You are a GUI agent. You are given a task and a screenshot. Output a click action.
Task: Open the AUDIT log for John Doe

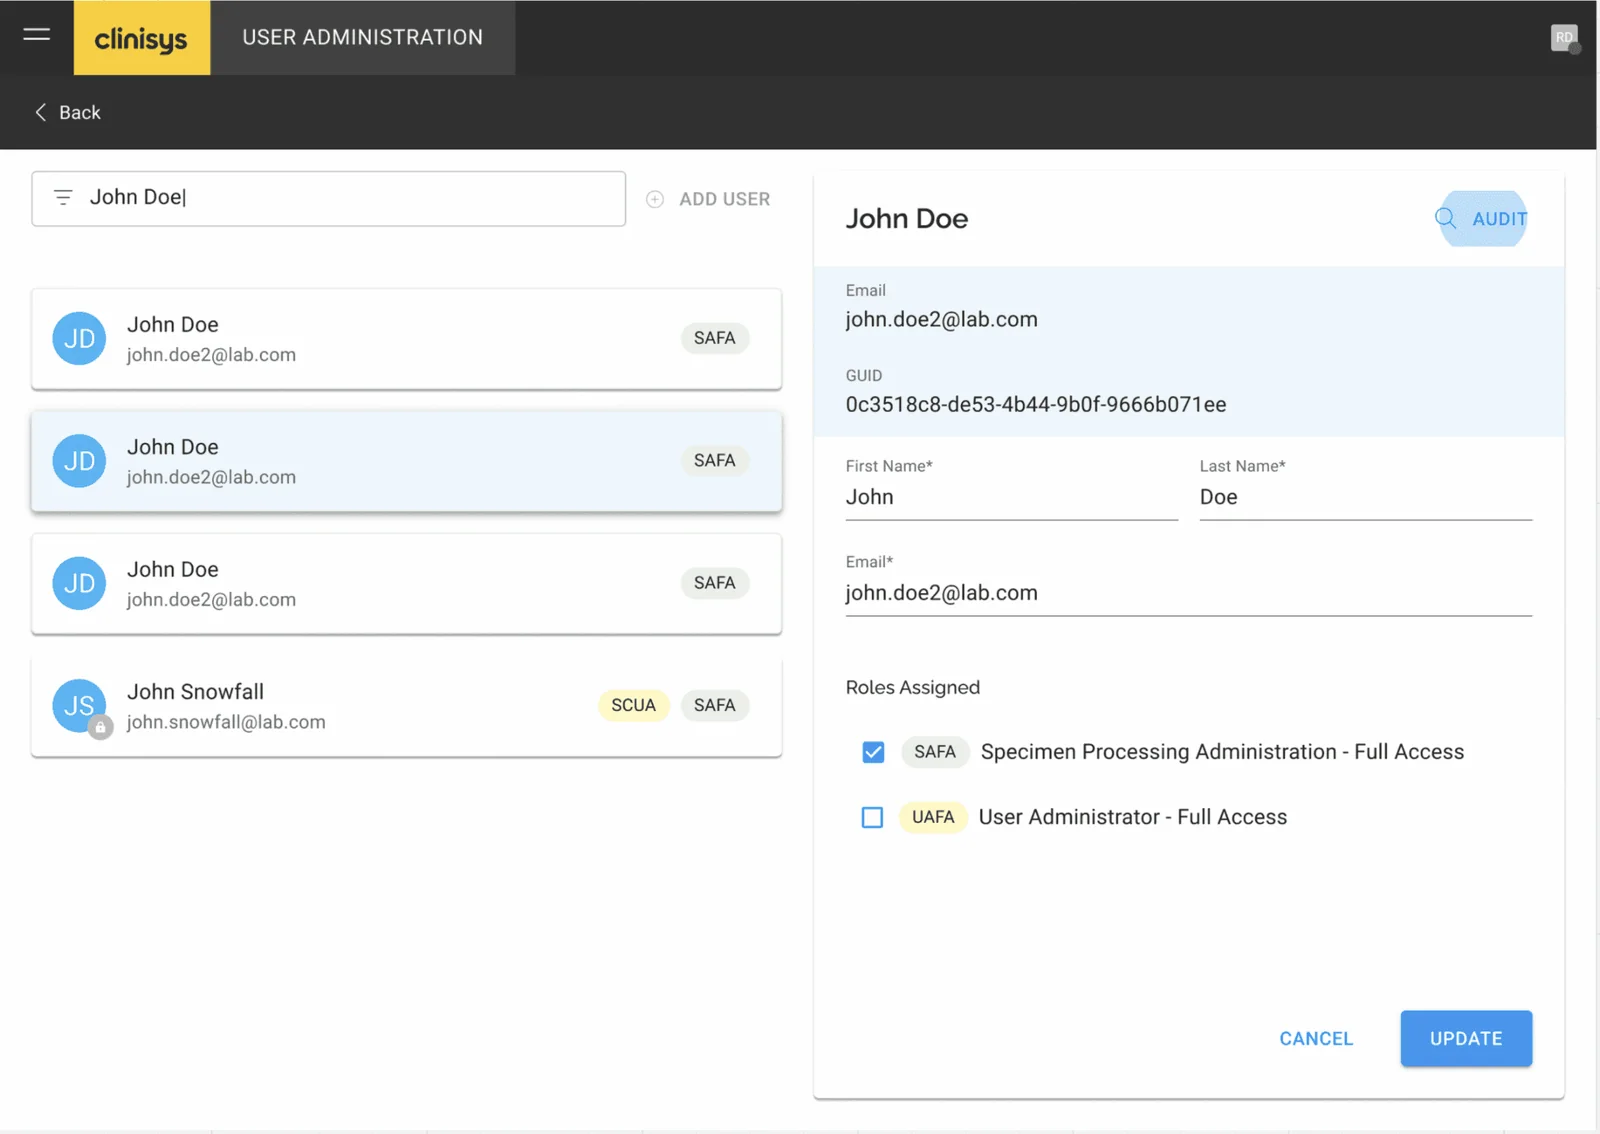1482,218
